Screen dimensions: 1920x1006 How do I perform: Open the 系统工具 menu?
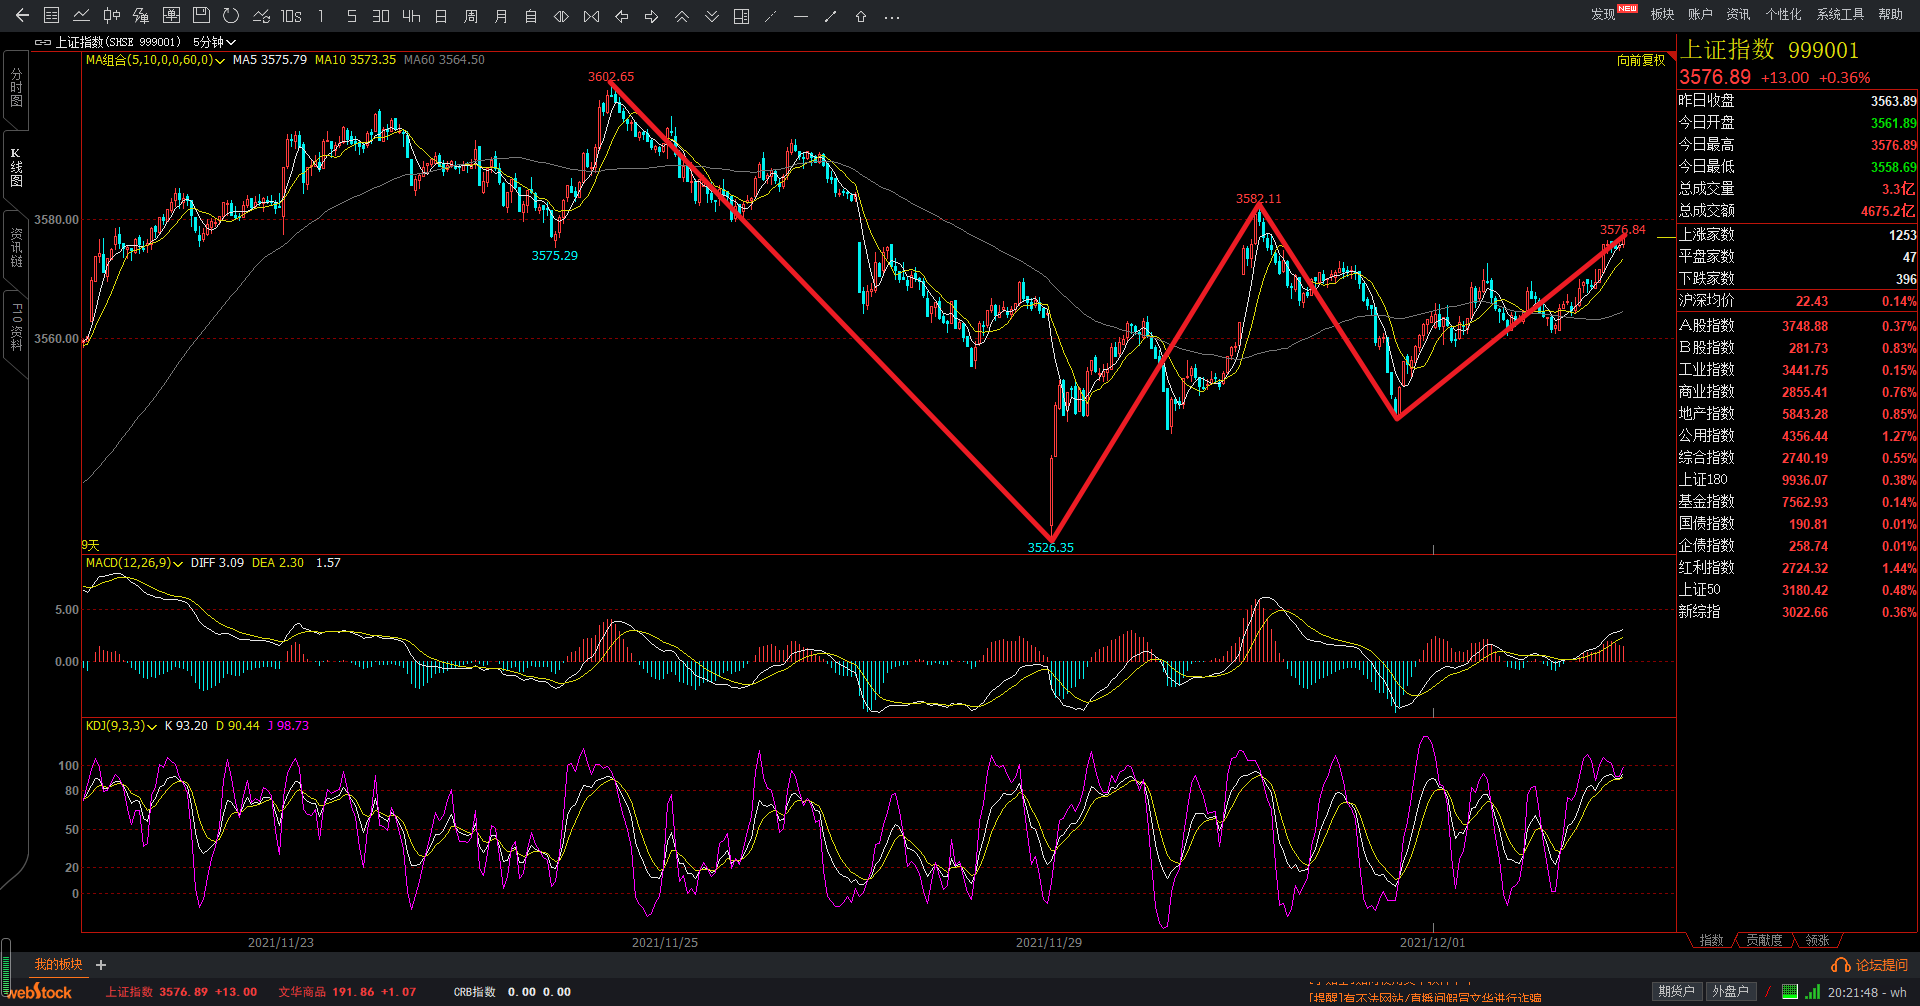coord(1840,14)
